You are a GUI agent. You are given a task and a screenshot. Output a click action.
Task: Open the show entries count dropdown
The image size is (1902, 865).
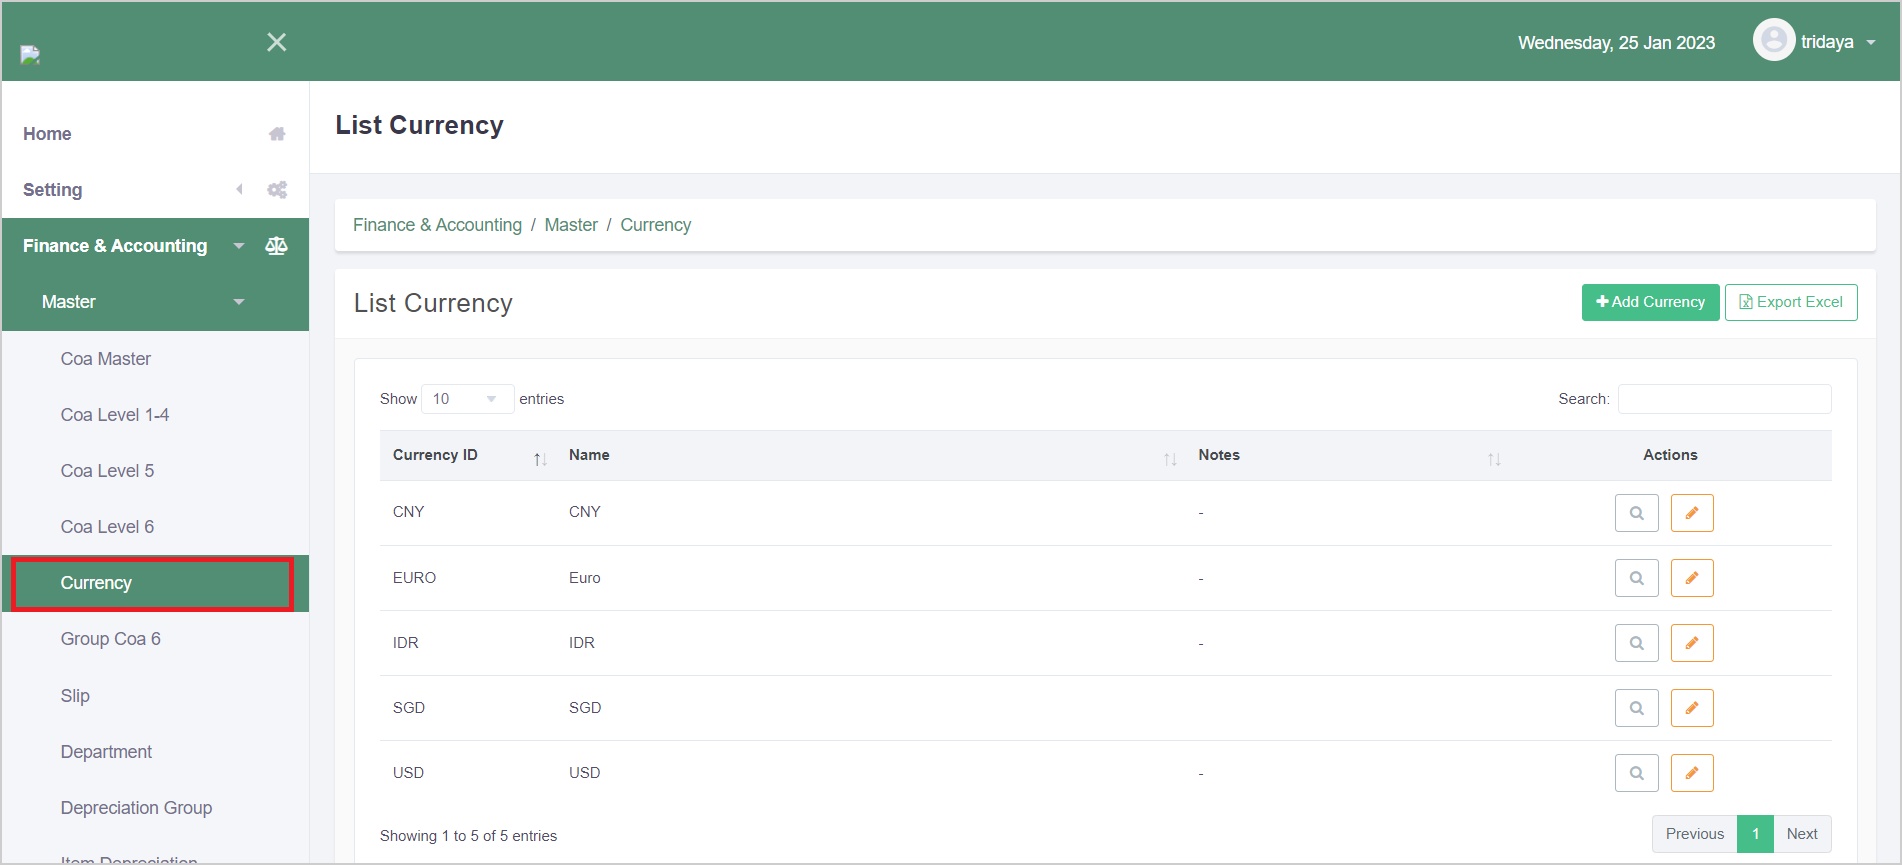click(467, 399)
